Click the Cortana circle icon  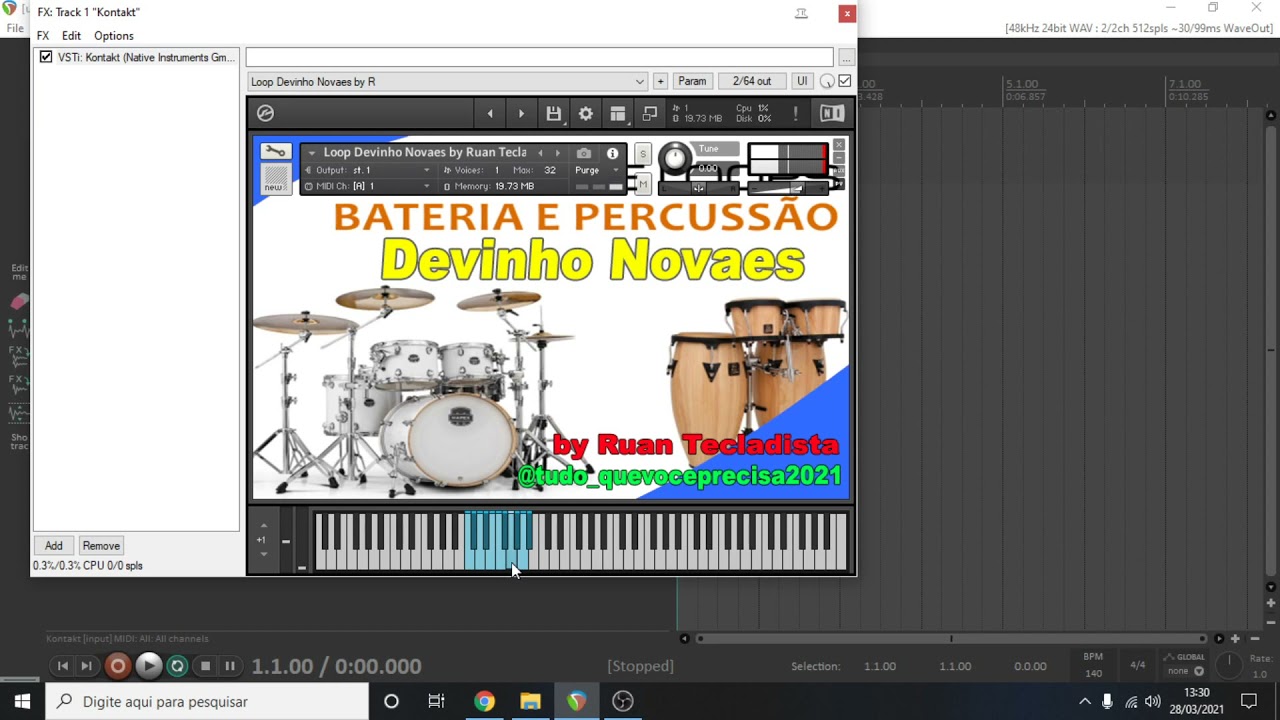pos(391,701)
